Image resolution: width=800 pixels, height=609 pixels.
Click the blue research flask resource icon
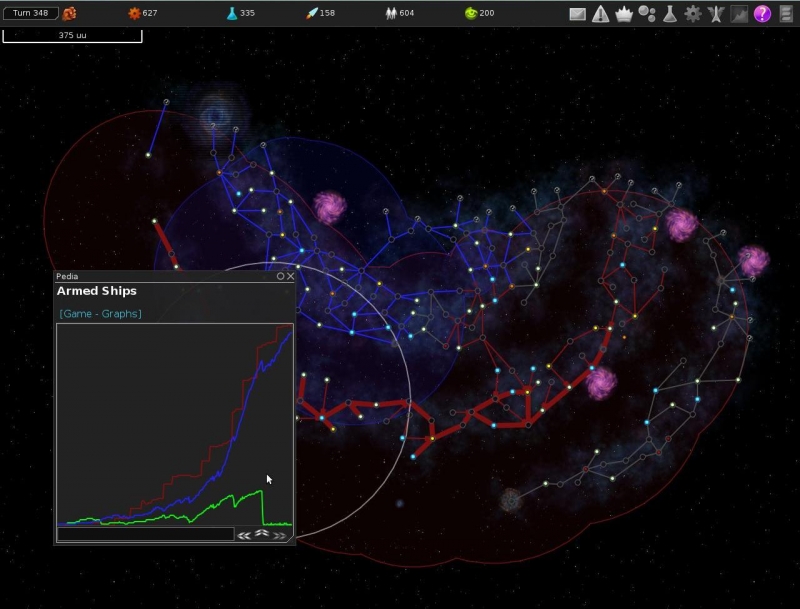coord(232,13)
